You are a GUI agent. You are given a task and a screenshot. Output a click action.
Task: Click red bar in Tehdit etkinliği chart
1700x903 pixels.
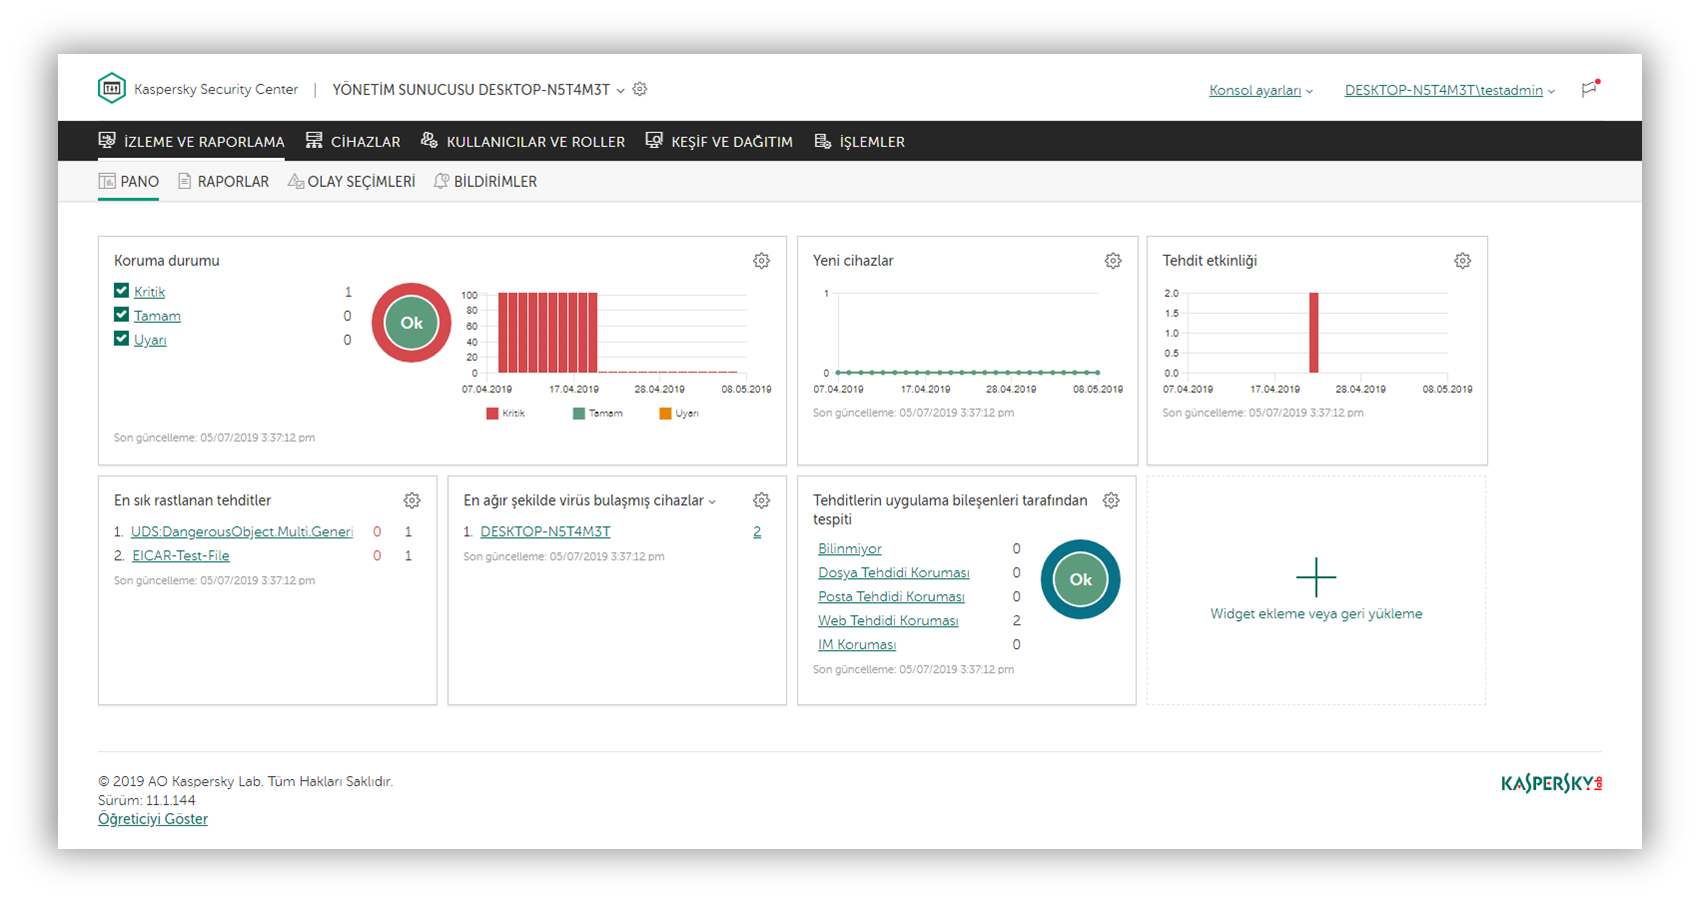1313,333
